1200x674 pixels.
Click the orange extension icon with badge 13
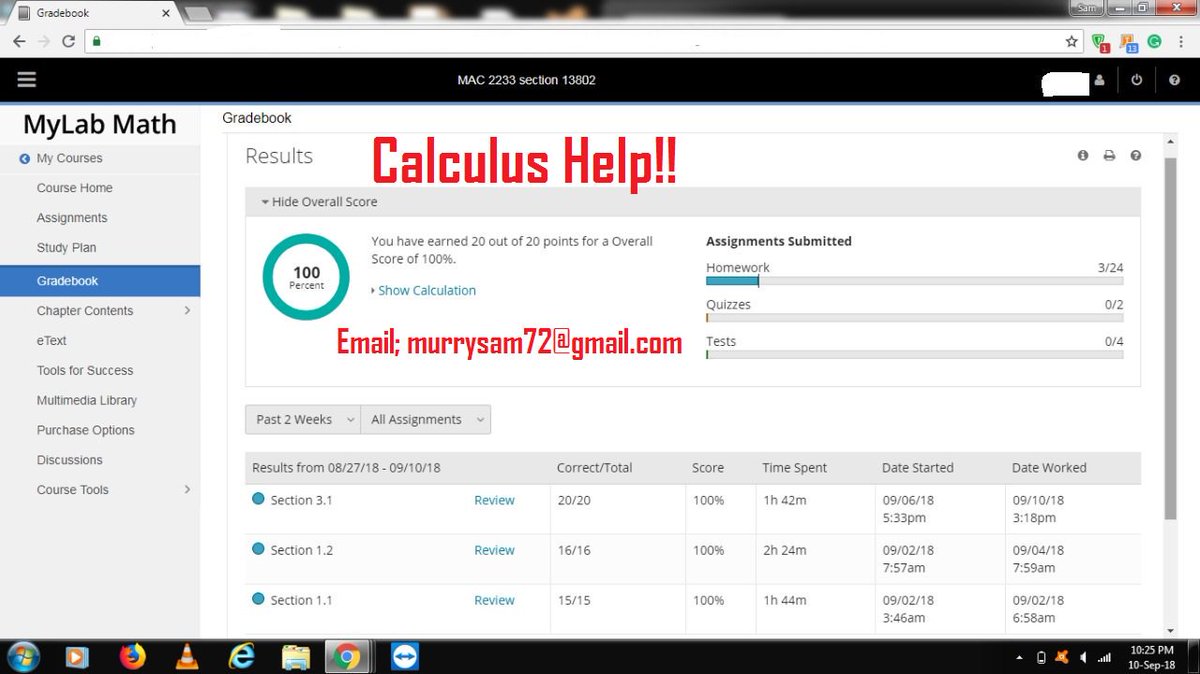(x=1129, y=43)
